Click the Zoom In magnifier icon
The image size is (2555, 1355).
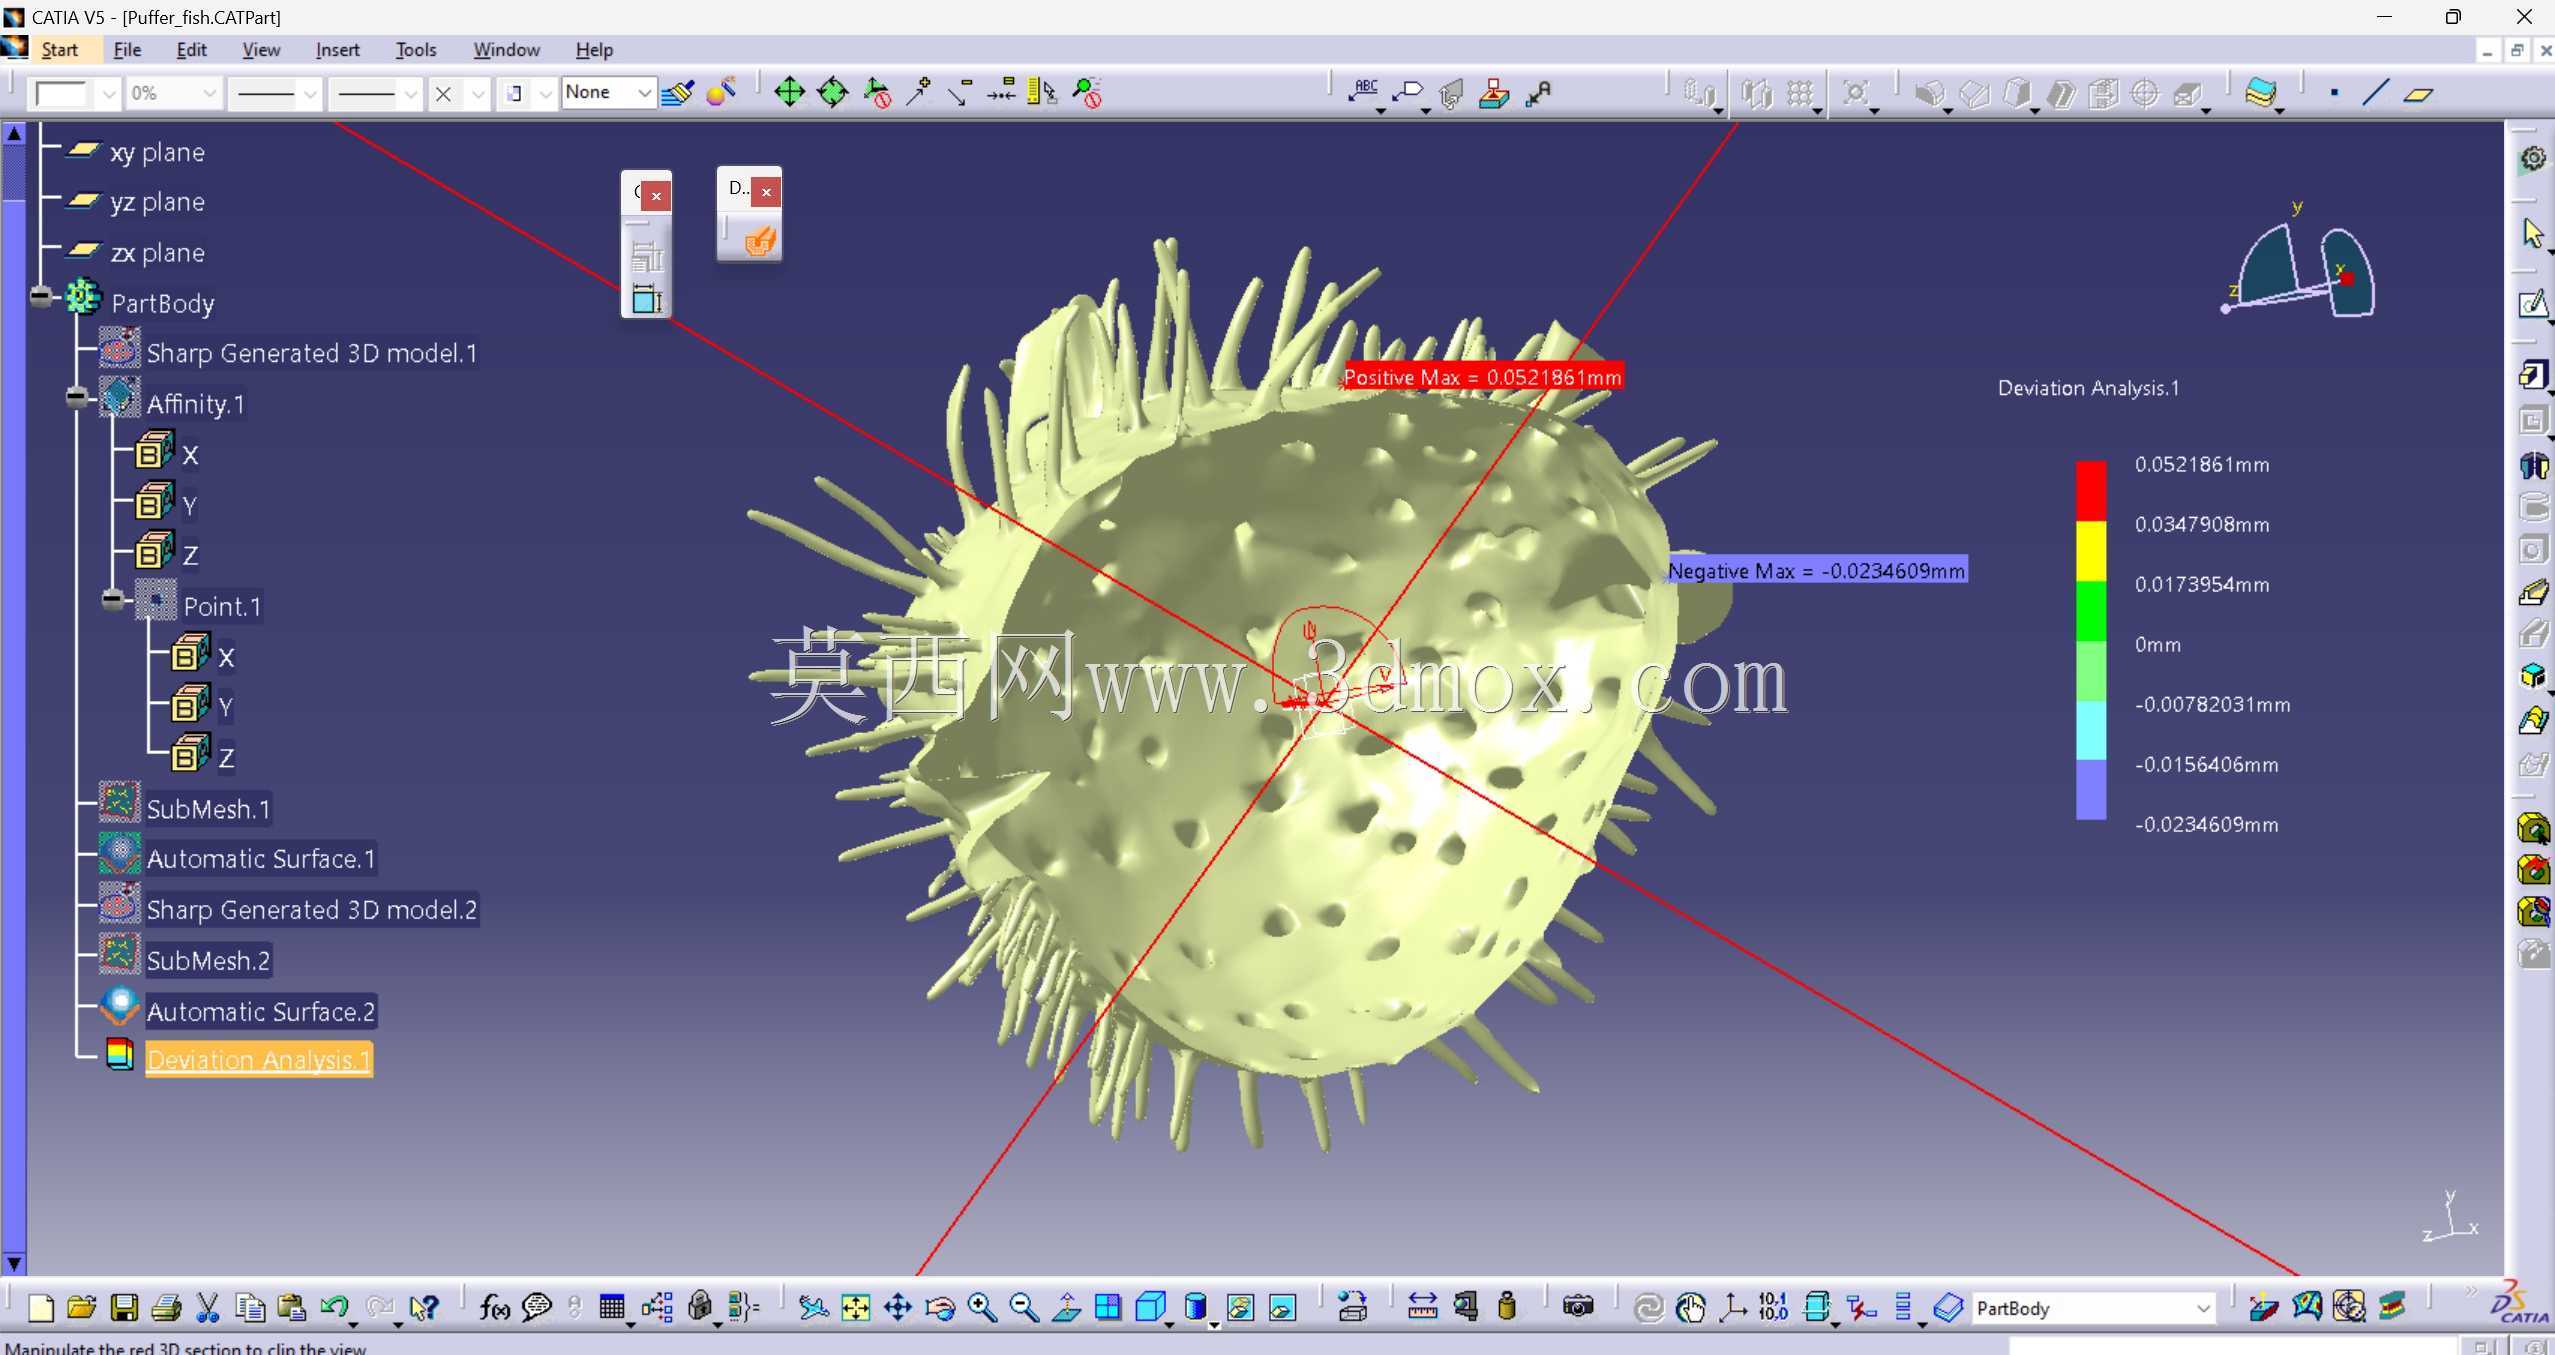[x=982, y=1307]
